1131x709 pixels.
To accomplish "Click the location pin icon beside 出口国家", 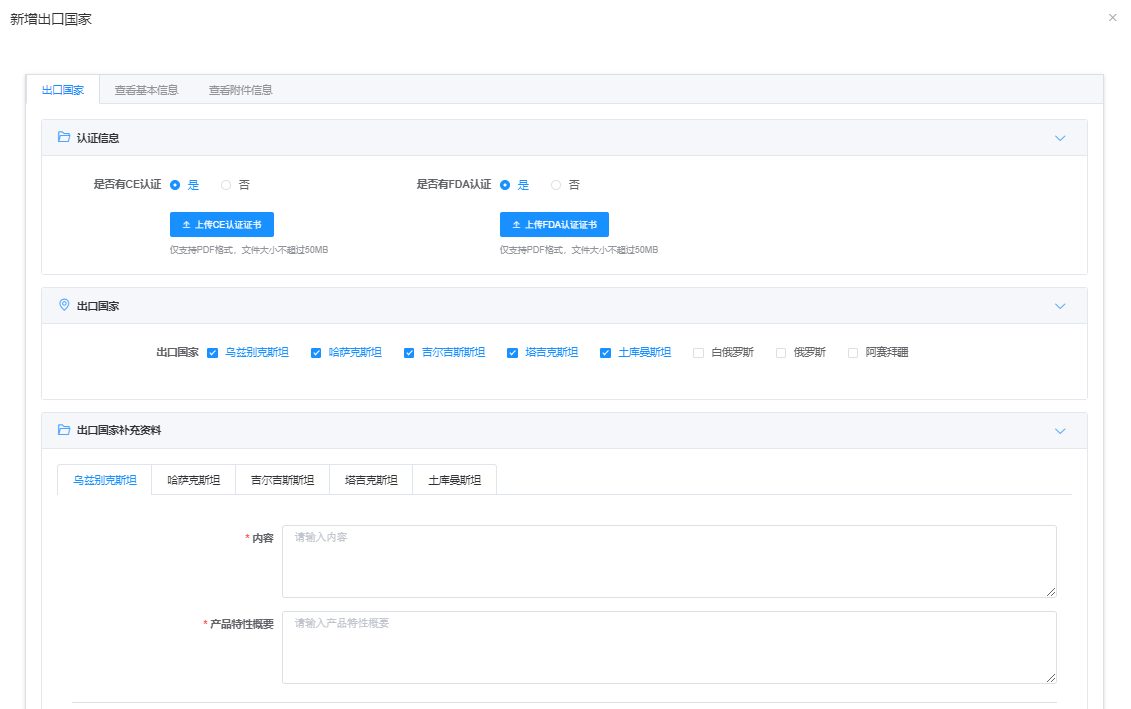I will coord(64,305).
